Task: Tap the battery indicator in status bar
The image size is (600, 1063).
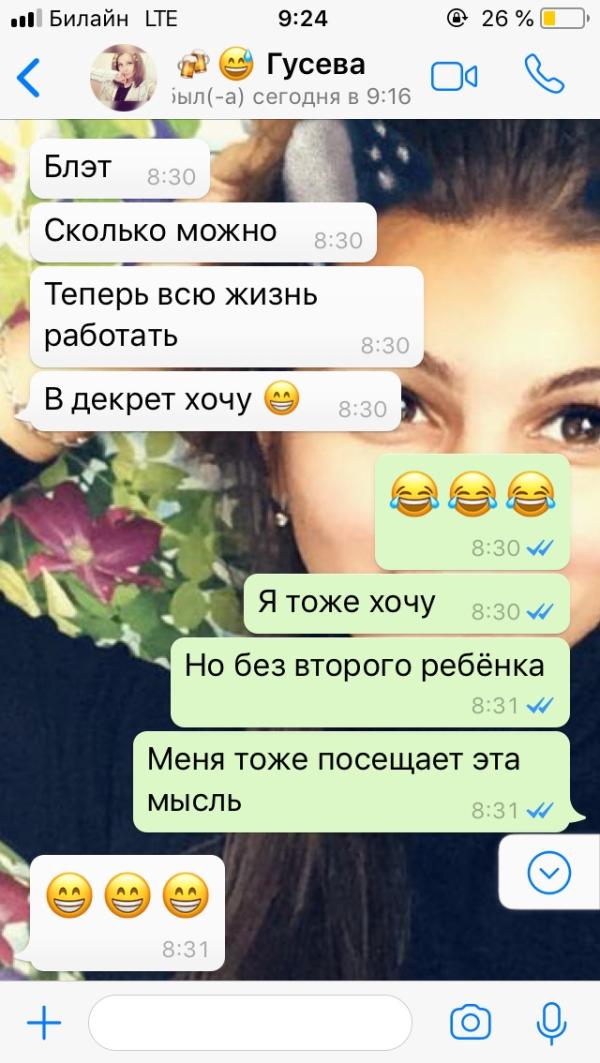Action: coord(565,18)
